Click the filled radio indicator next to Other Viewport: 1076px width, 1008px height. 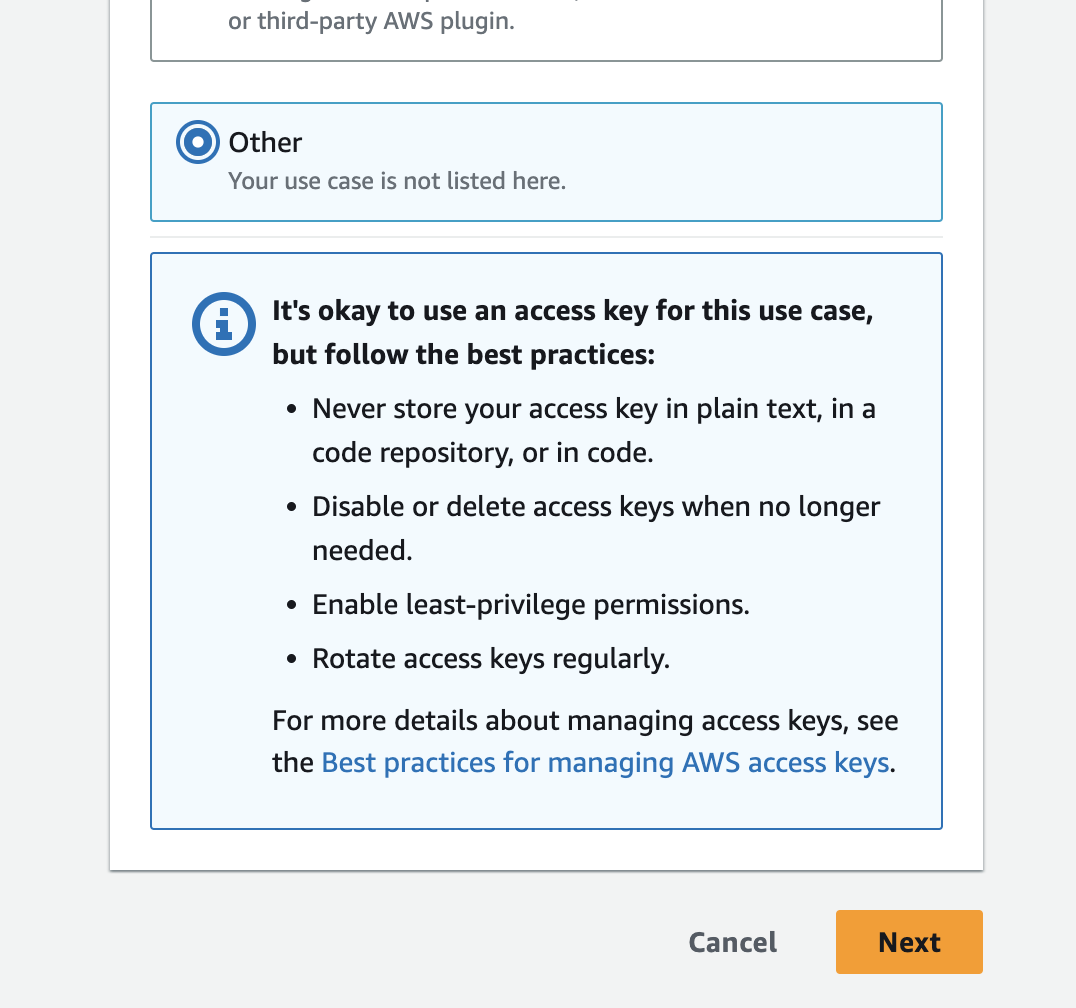tap(197, 142)
